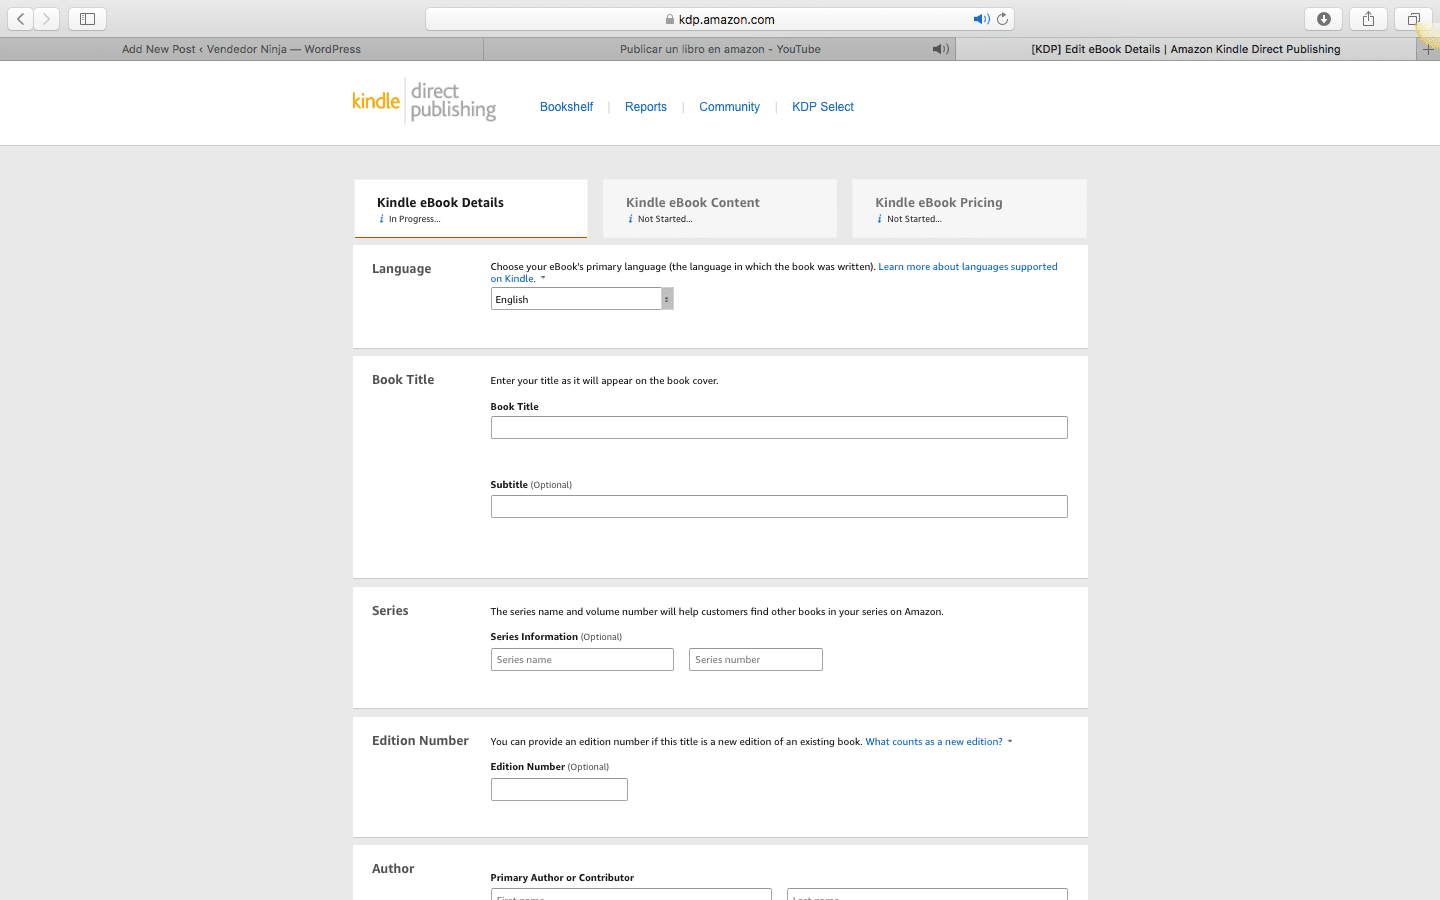1440x900 pixels.
Task: Click the kdp.amazon.com address bar
Action: click(720, 19)
